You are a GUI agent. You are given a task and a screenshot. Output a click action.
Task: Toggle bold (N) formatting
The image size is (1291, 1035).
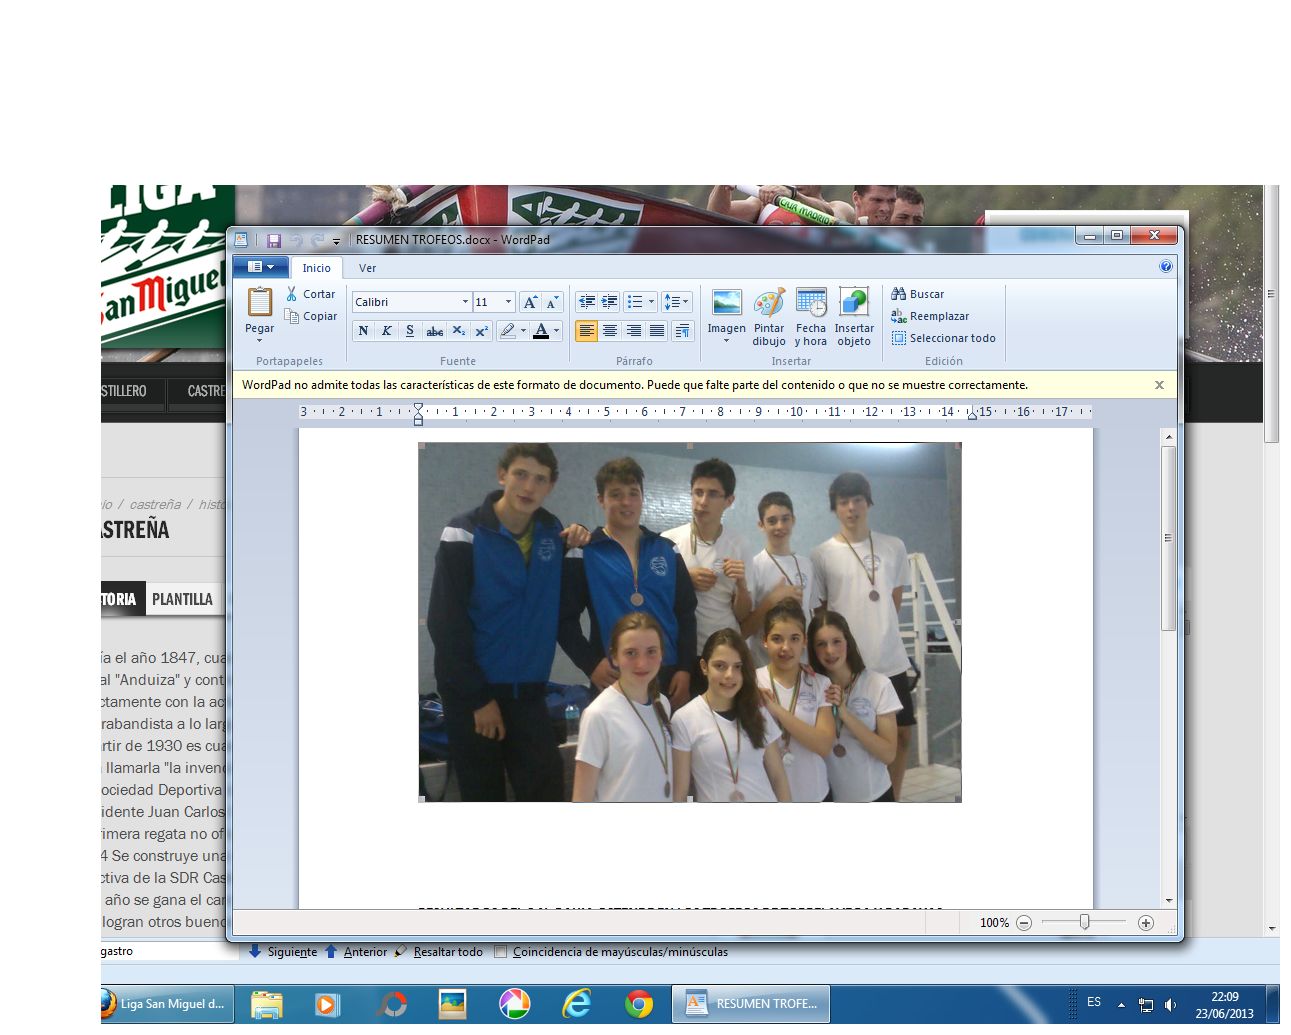click(363, 331)
